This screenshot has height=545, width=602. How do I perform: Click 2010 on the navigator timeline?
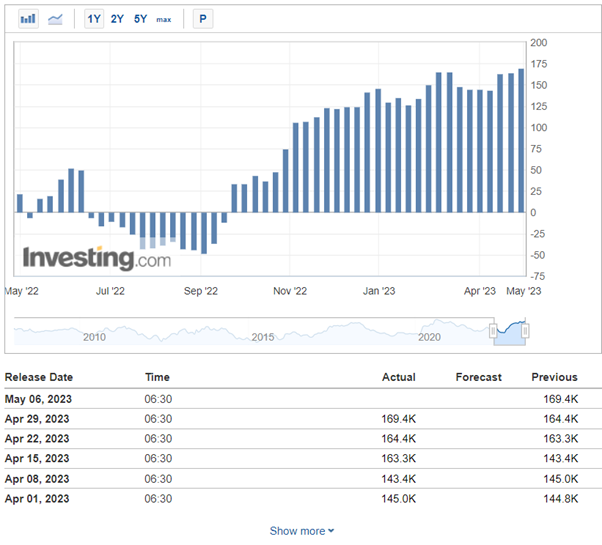(x=94, y=338)
